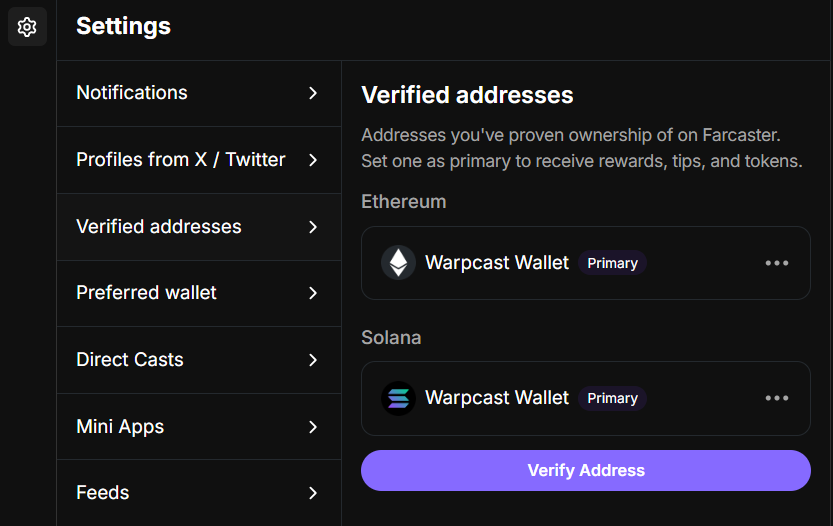Open Ethereum wallet three-dot options menu

coord(777,263)
